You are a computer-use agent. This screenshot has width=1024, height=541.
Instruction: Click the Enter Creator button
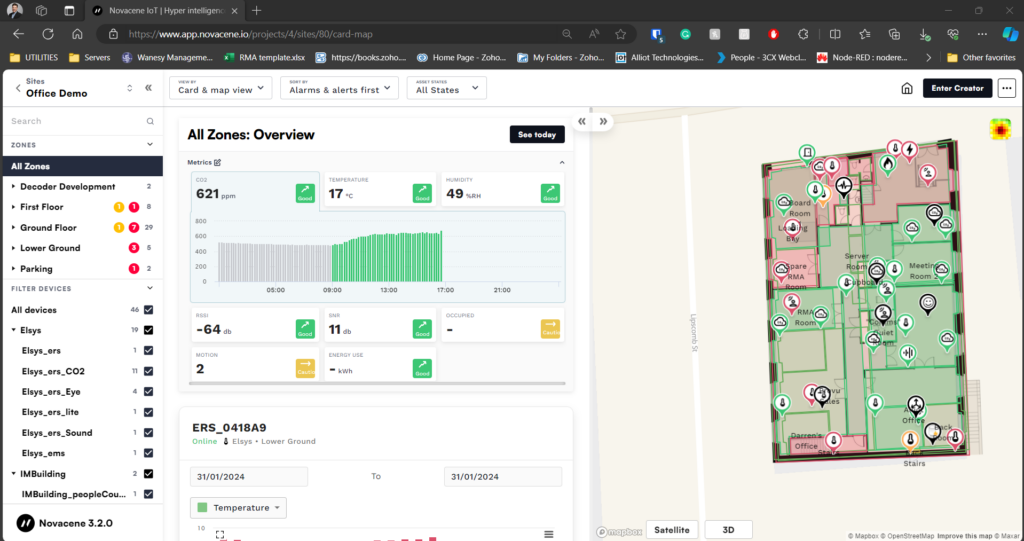click(x=957, y=88)
